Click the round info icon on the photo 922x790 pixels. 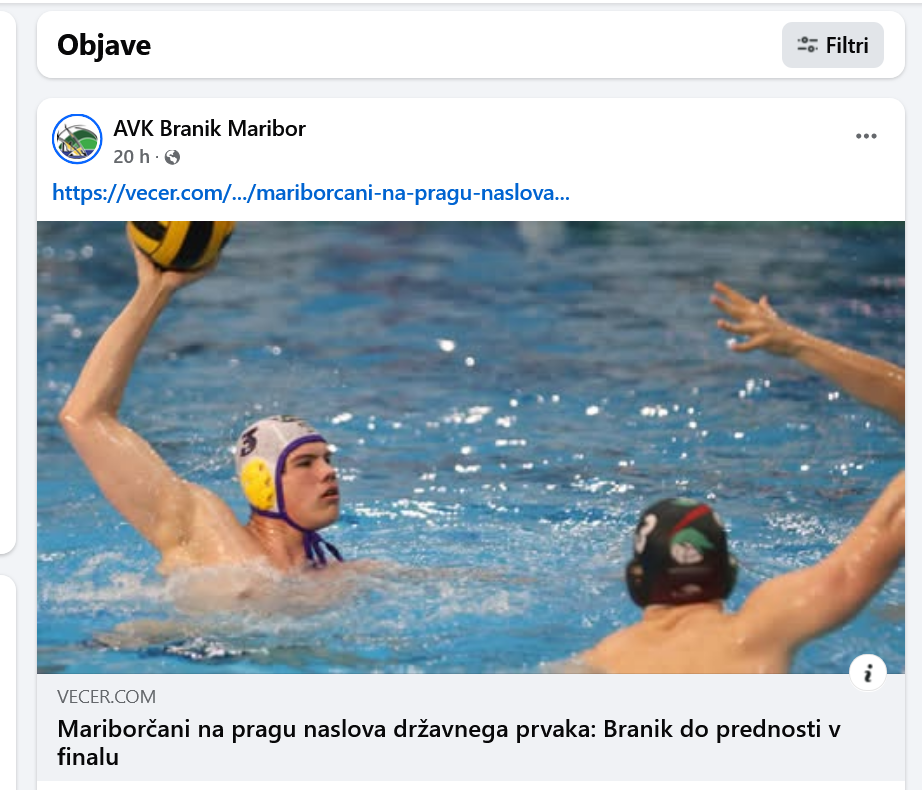868,672
